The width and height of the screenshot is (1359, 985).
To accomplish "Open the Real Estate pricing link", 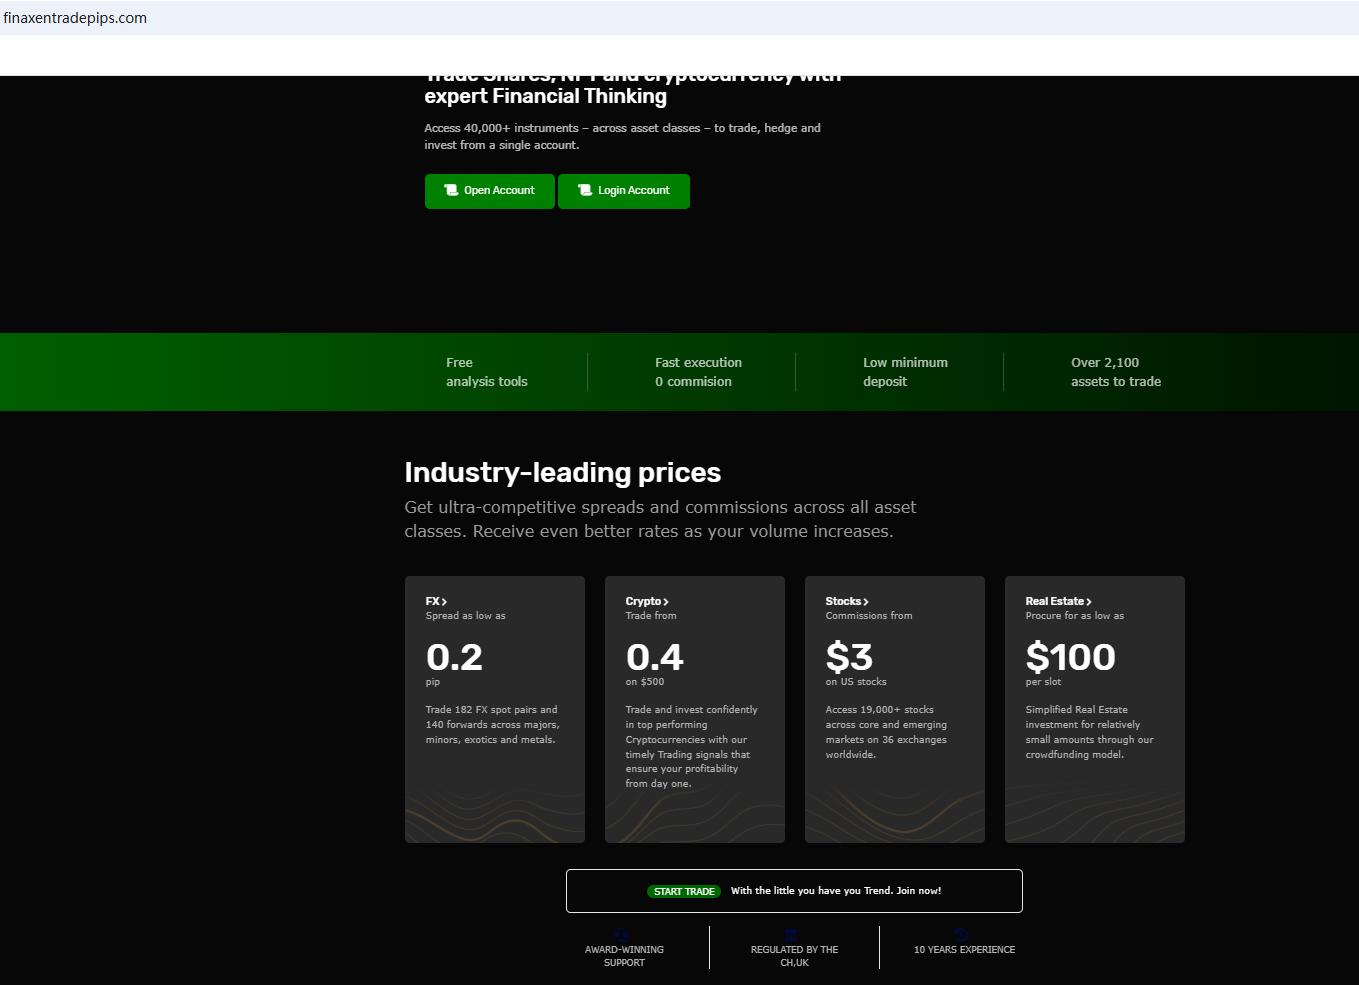I will [x=1054, y=601].
